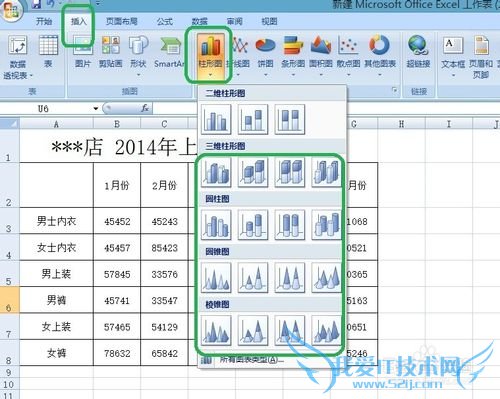Choose clustered cylinder chart
The image size is (500, 399).
[x=216, y=225]
